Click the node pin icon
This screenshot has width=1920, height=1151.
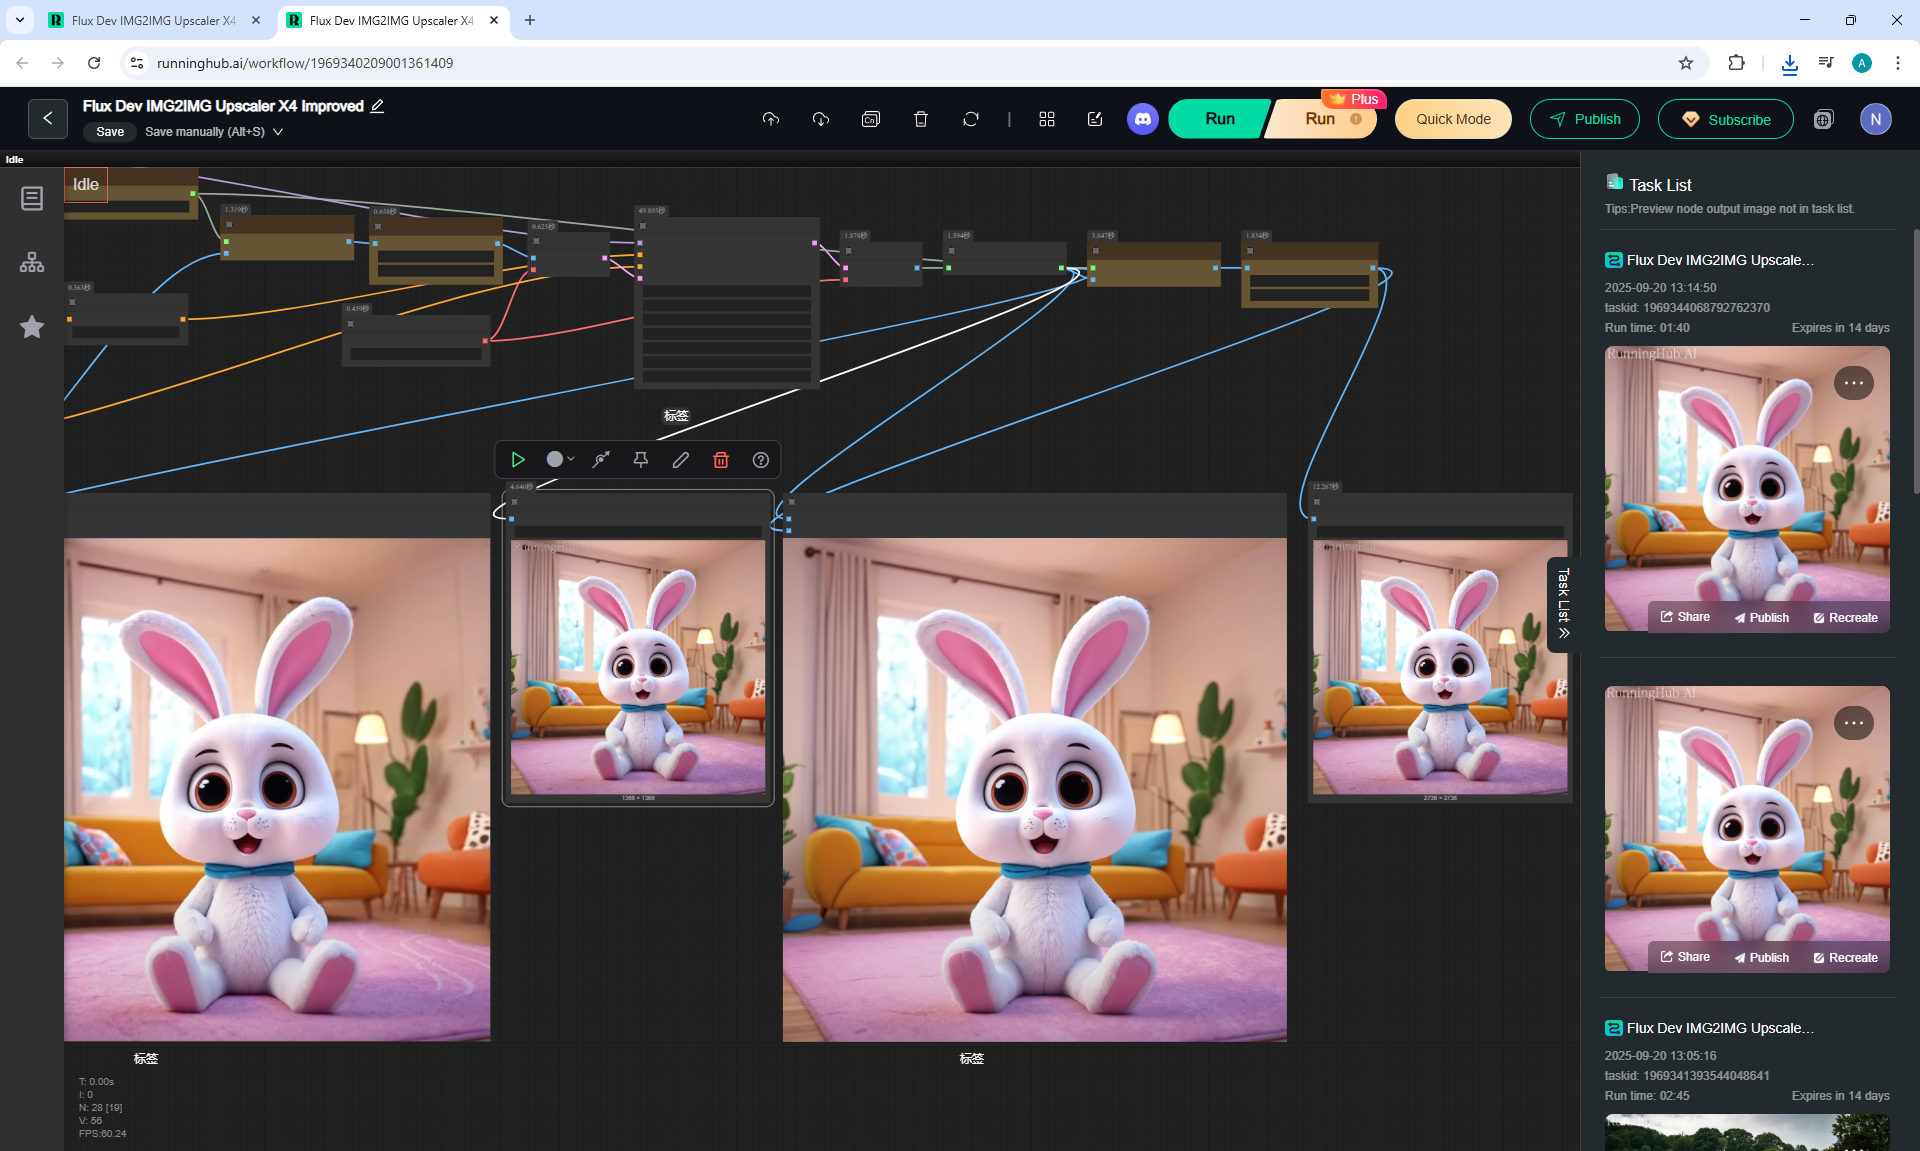coord(641,460)
